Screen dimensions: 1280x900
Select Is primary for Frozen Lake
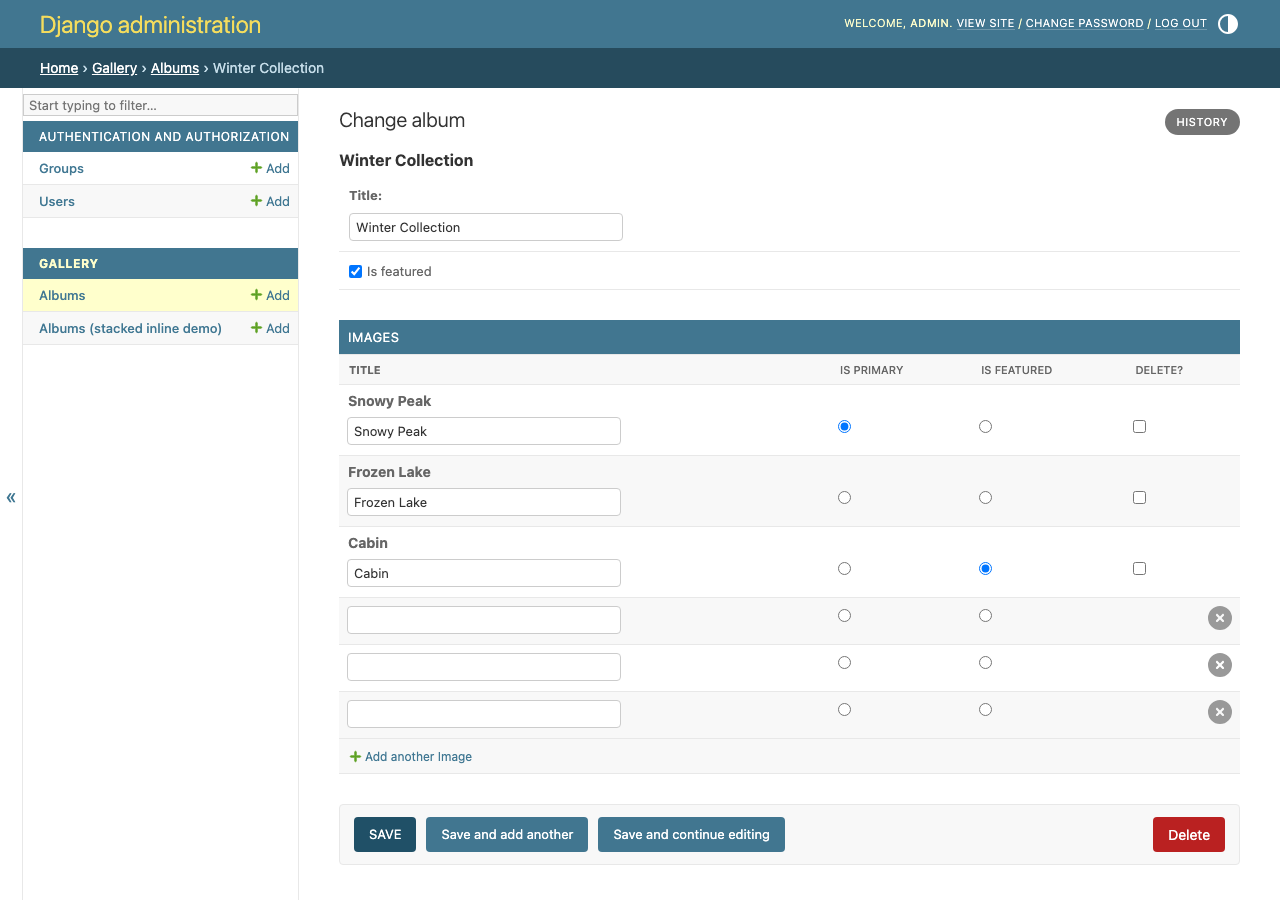(x=844, y=497)
